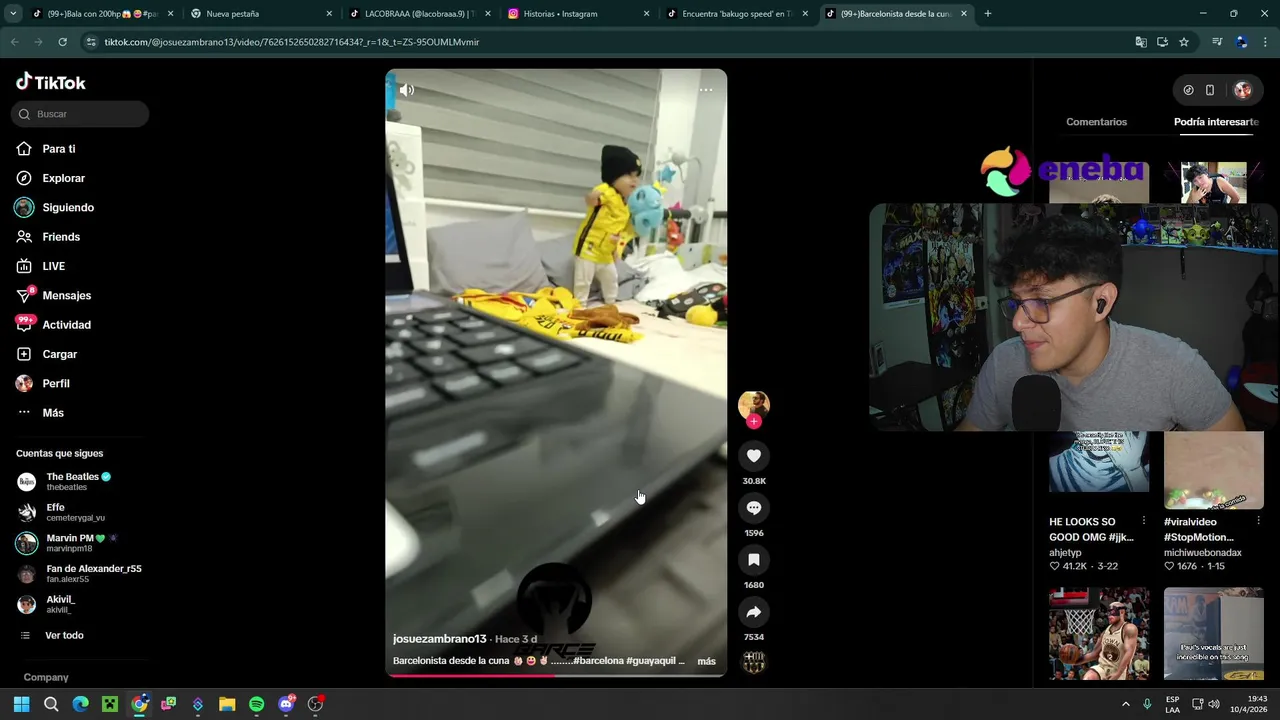
Task: Follow the author with the red plus badge
Action: (x=754, y=422)
